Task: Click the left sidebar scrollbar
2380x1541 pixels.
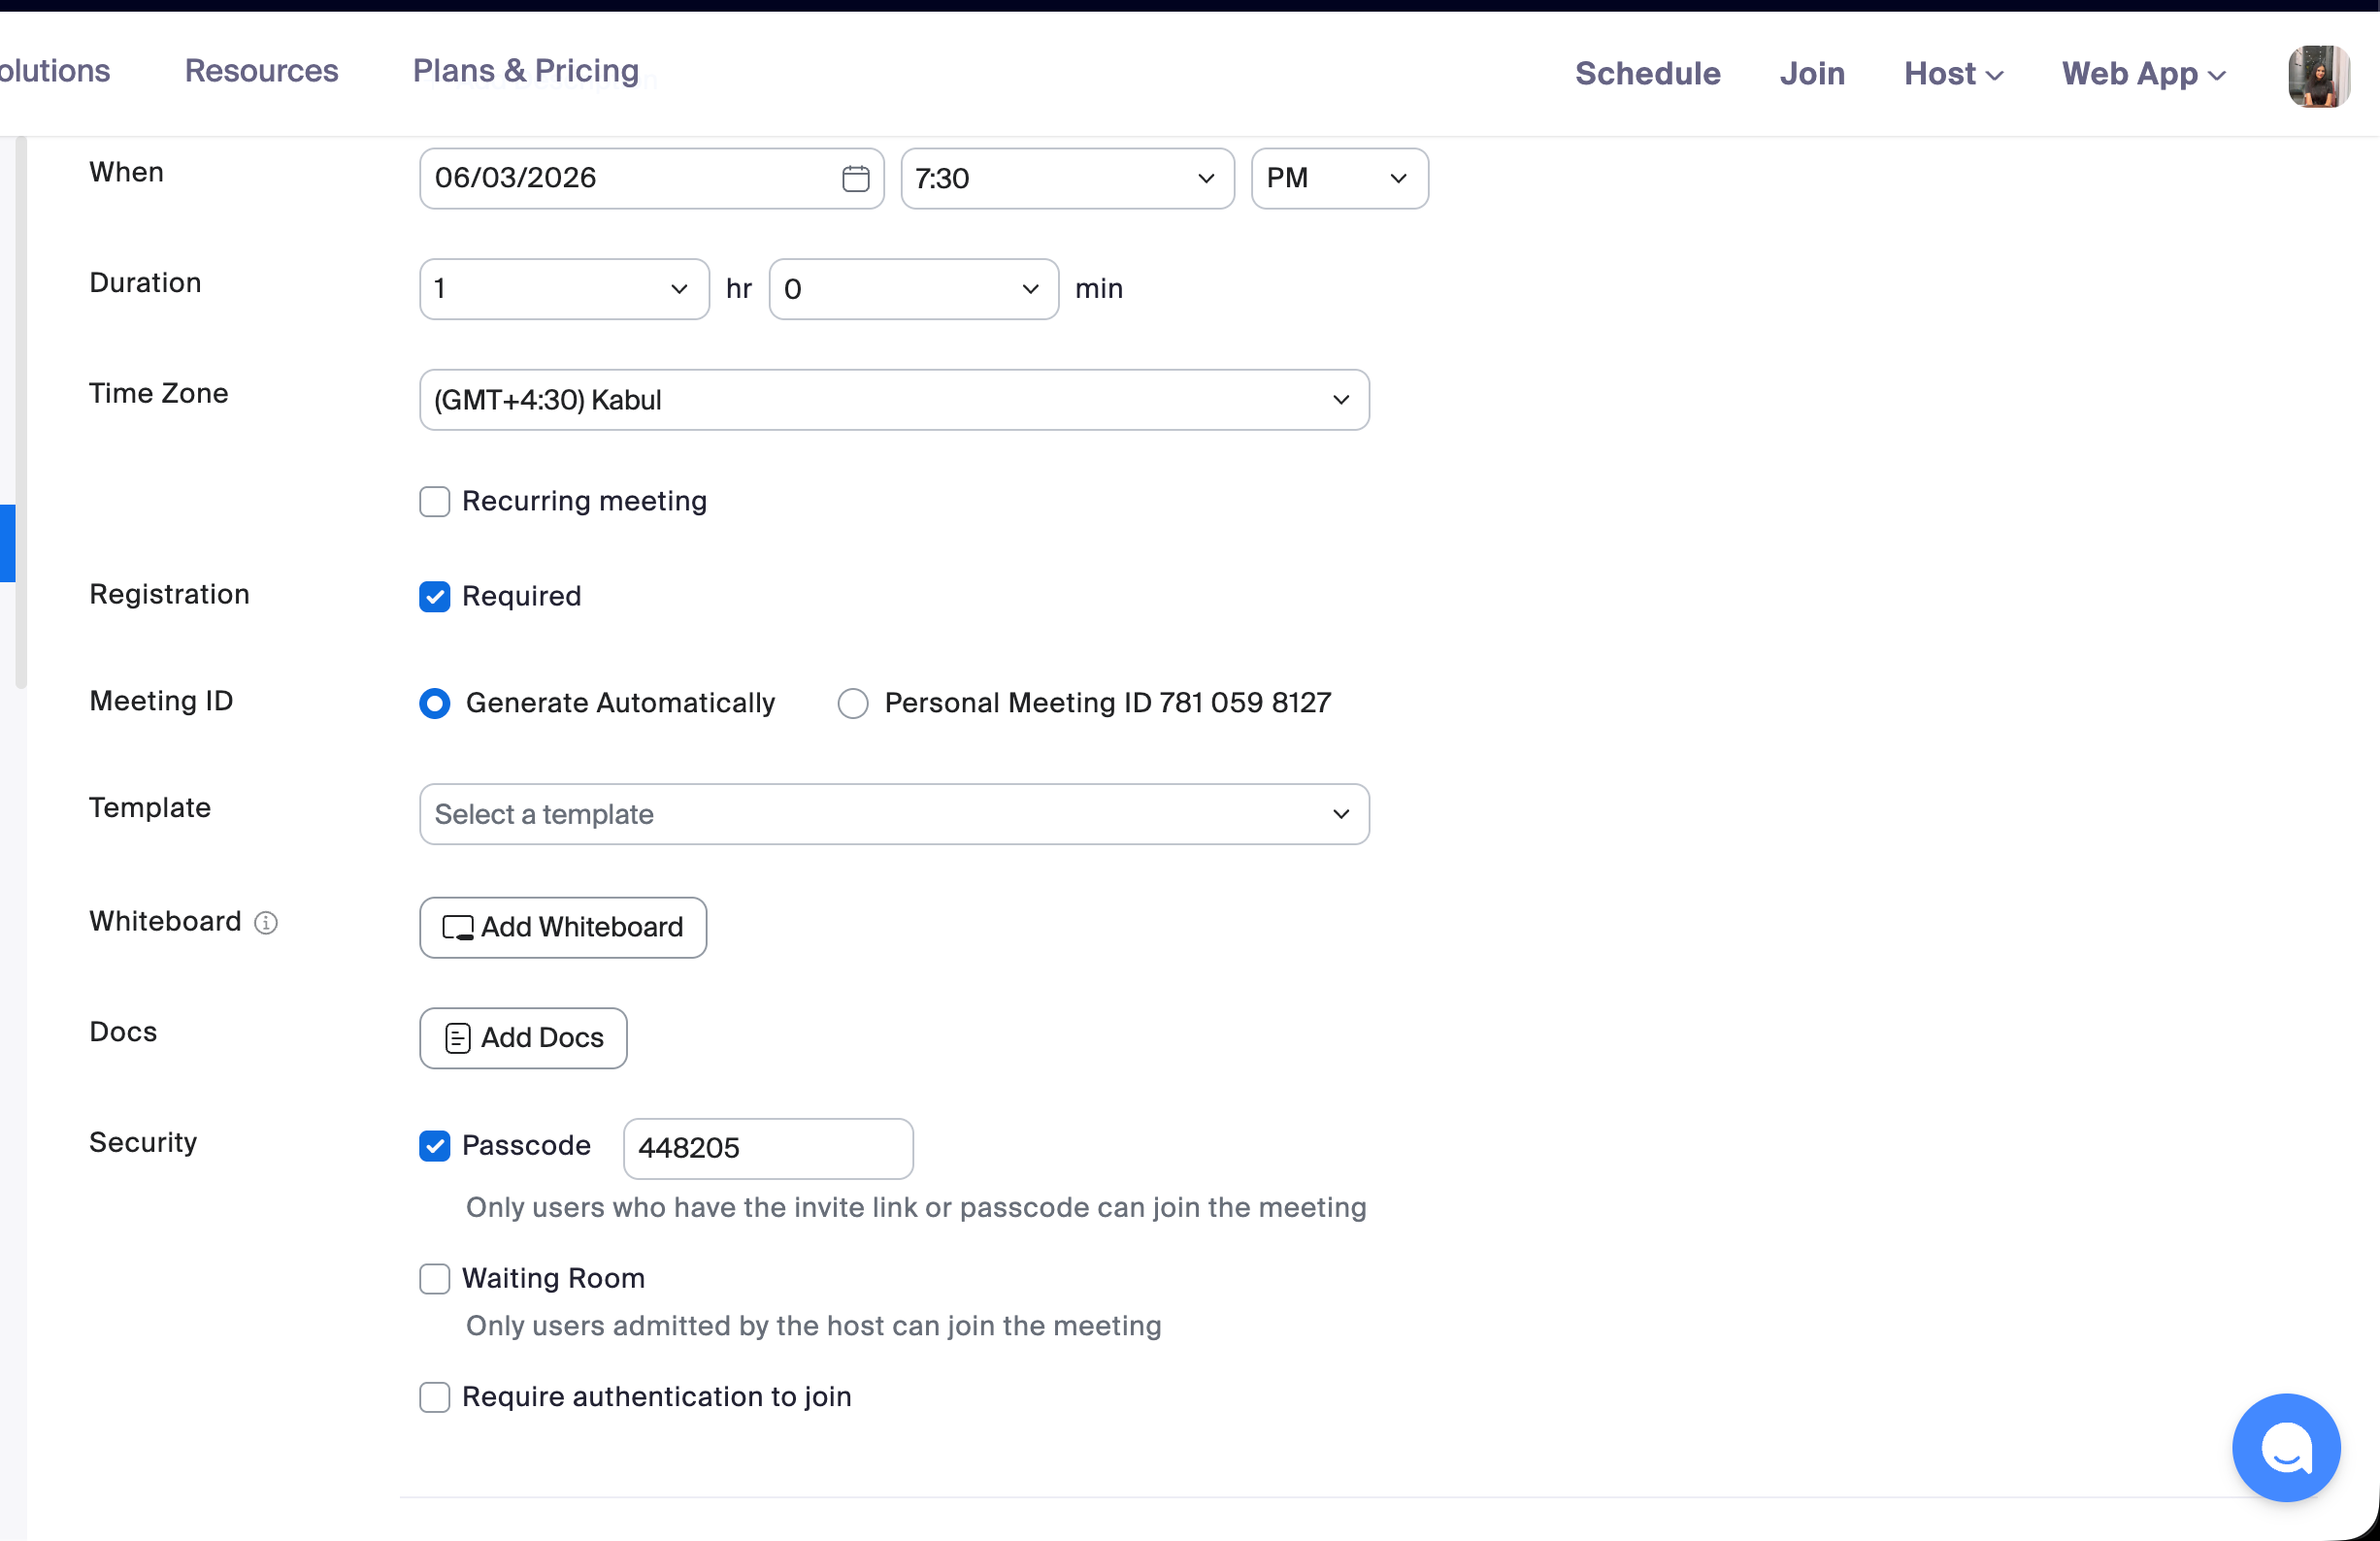Action: [x=21, y=412]
